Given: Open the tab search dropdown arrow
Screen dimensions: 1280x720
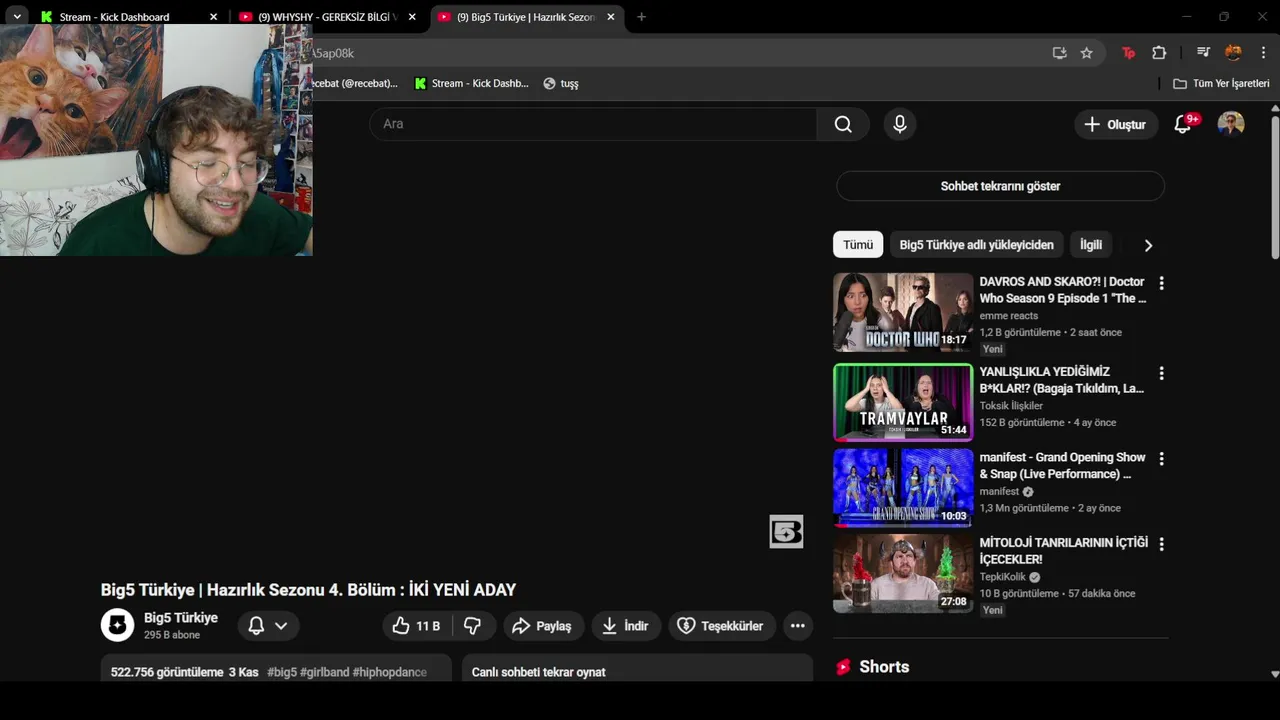Looking at the screenshot, I should (x=17, y=17).
